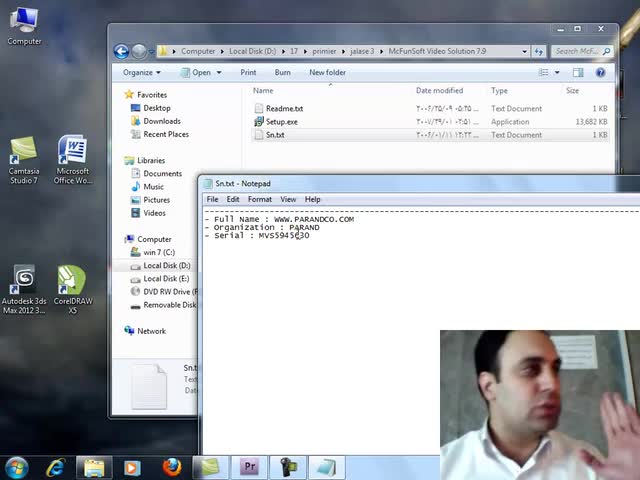Viewport: 640px width, 480px height.
Task: Select Desktop under Favorites
Action: 157,108
